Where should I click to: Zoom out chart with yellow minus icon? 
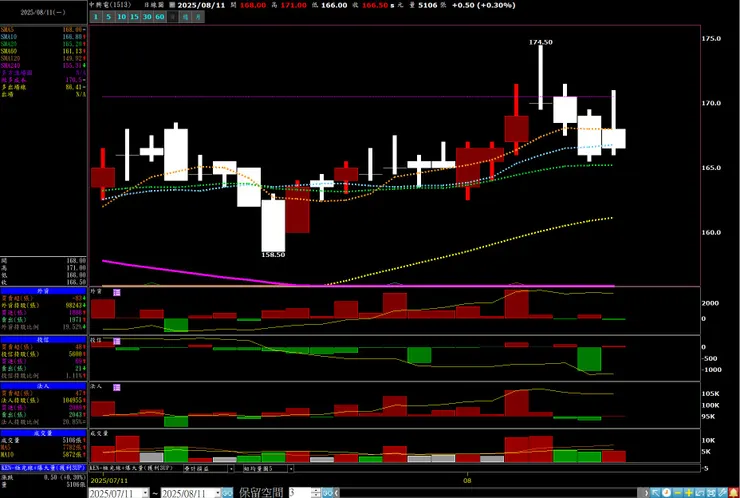[678, 492]
